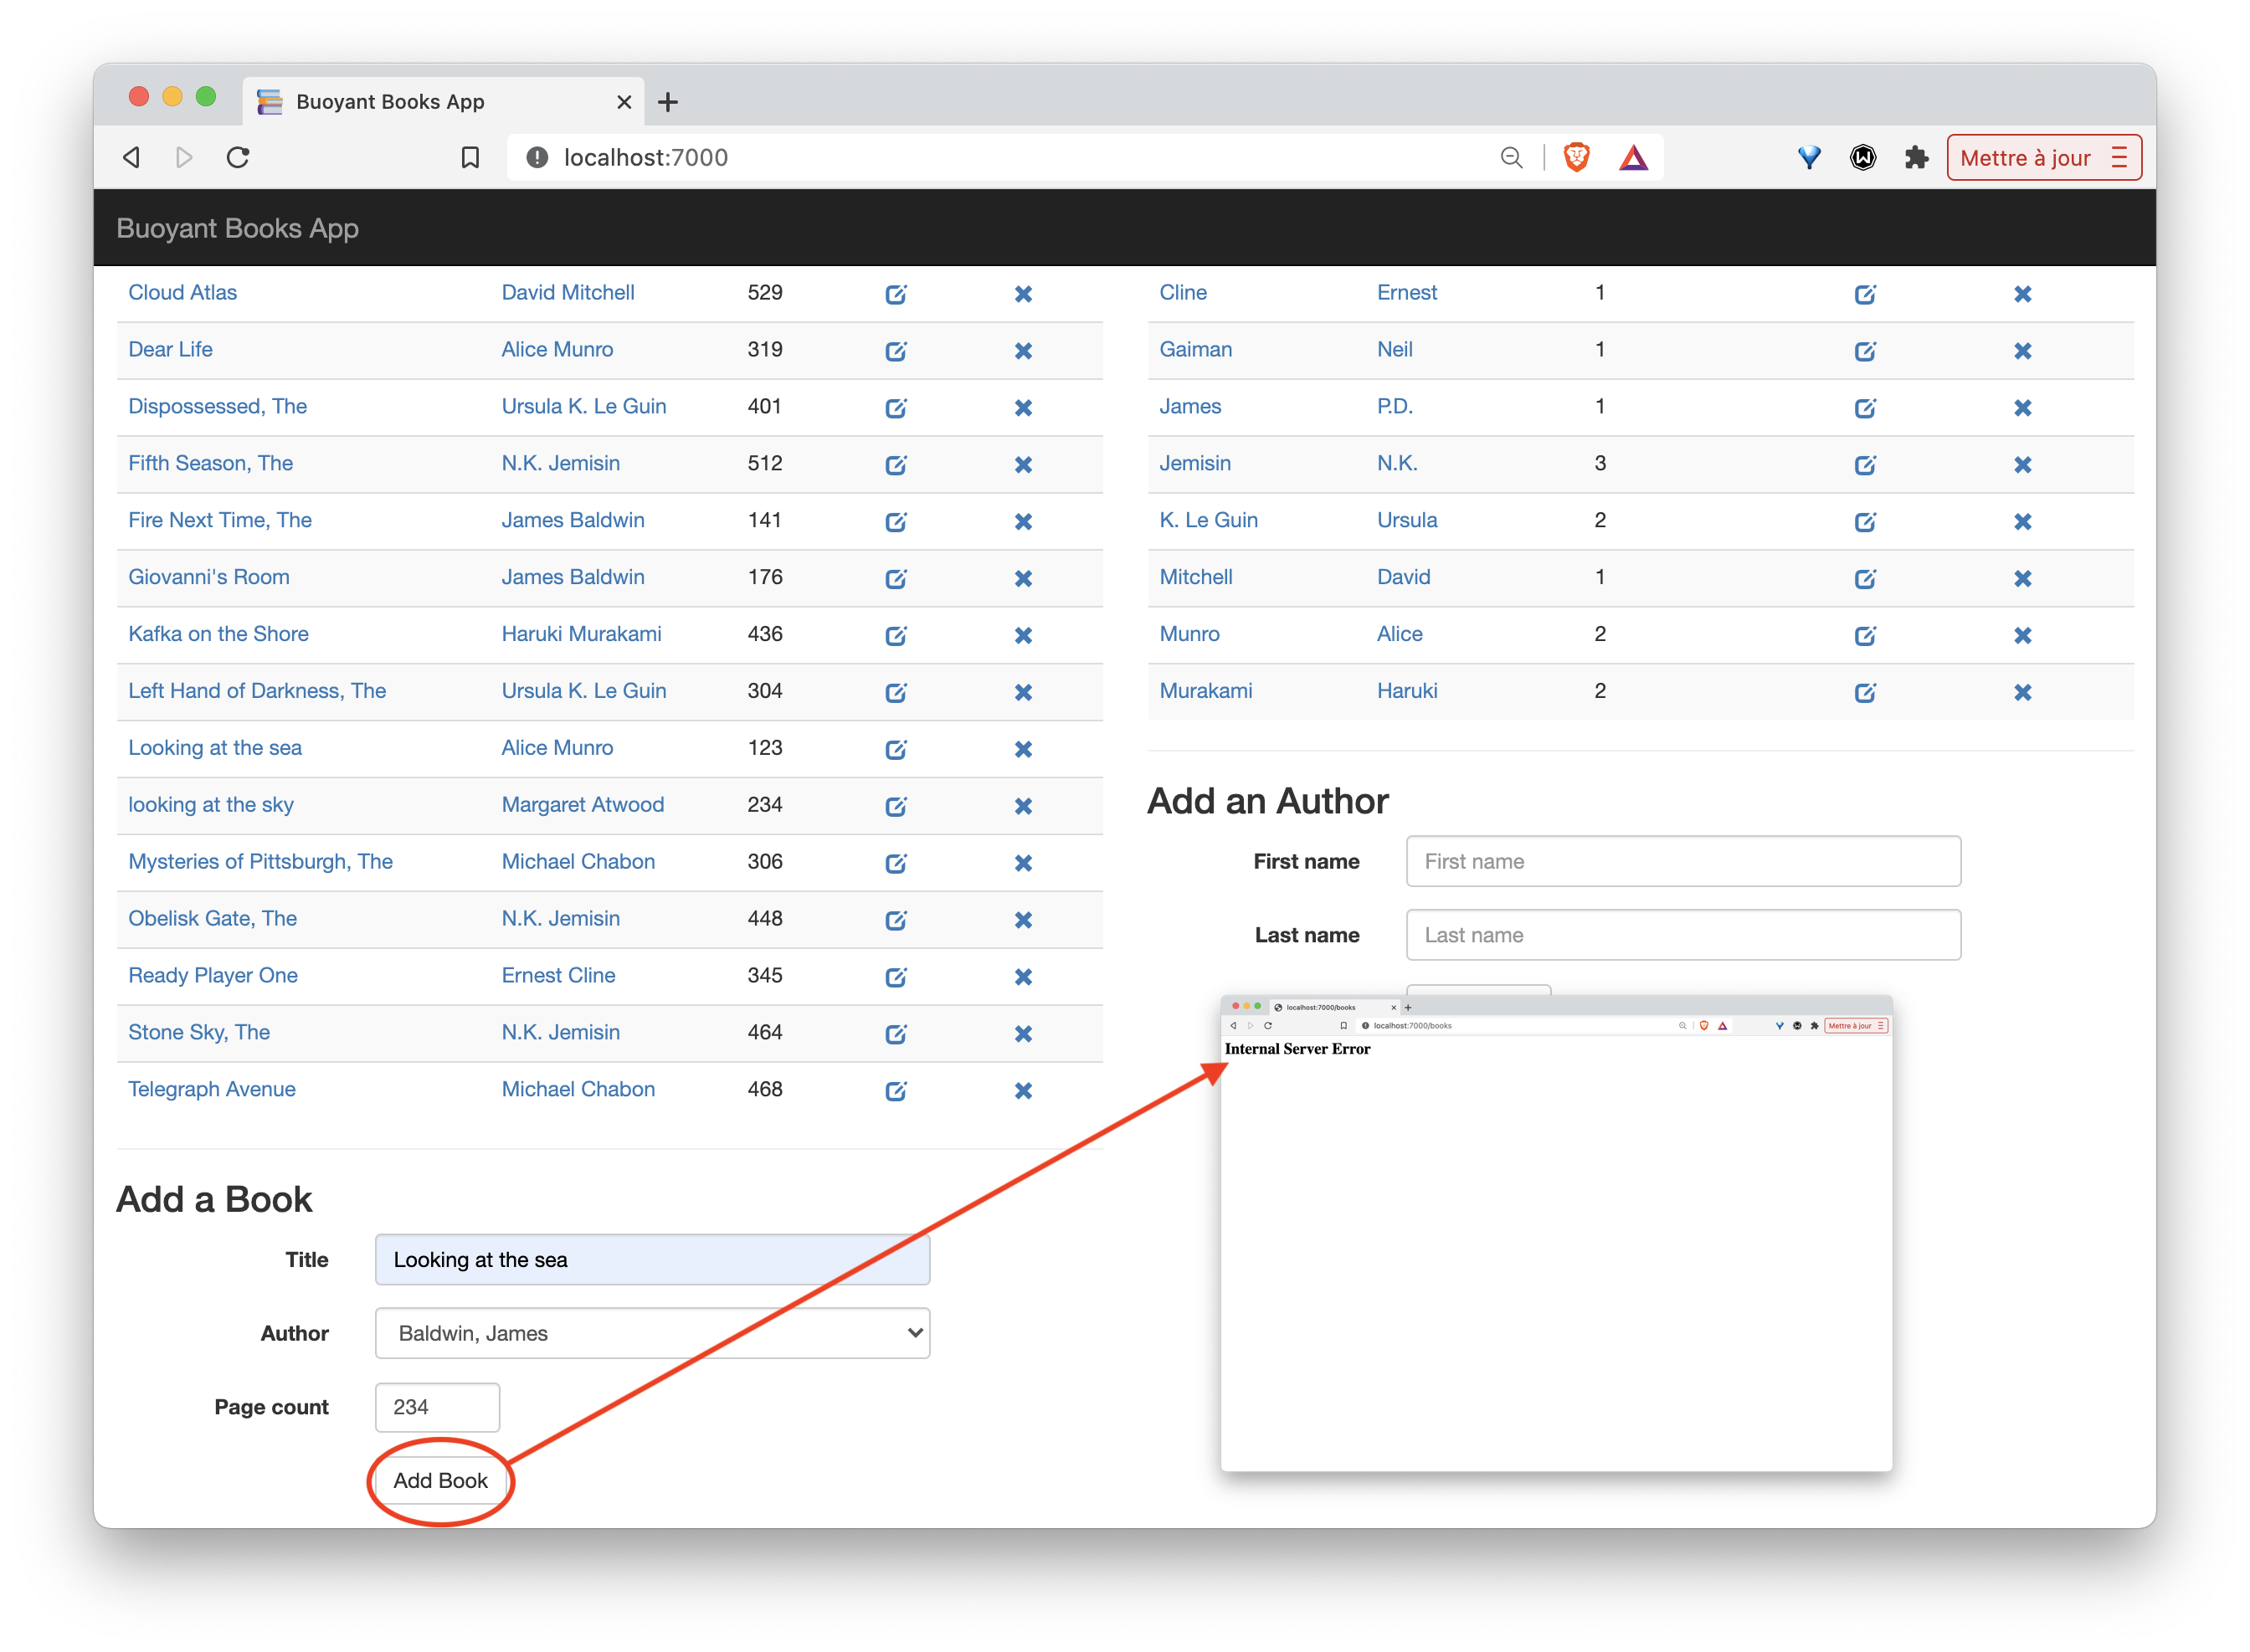Viewport: 2250px width, 1652px height.
Task: Focus the Page count input field
Action: click(437, 1407)
